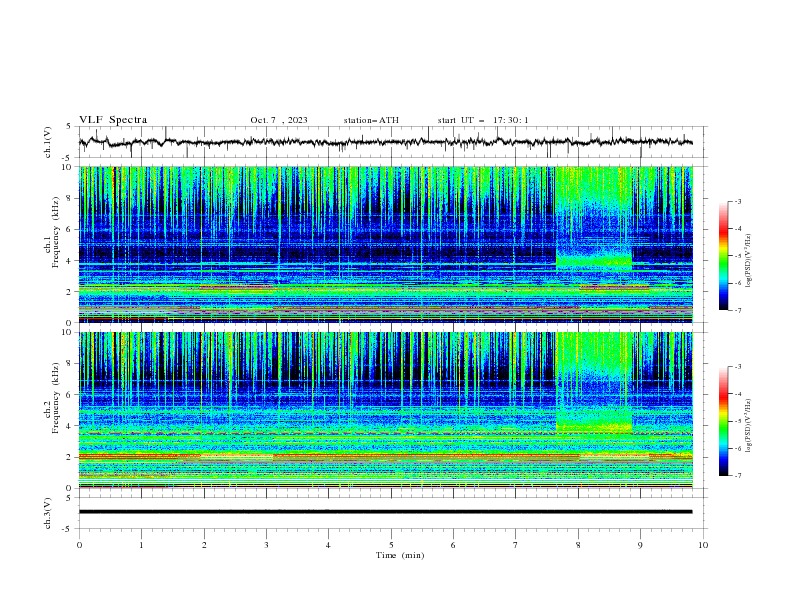Screen dimensions: 792x612
Task: Click time axis tick label '5'
Action: click(391, 545)
